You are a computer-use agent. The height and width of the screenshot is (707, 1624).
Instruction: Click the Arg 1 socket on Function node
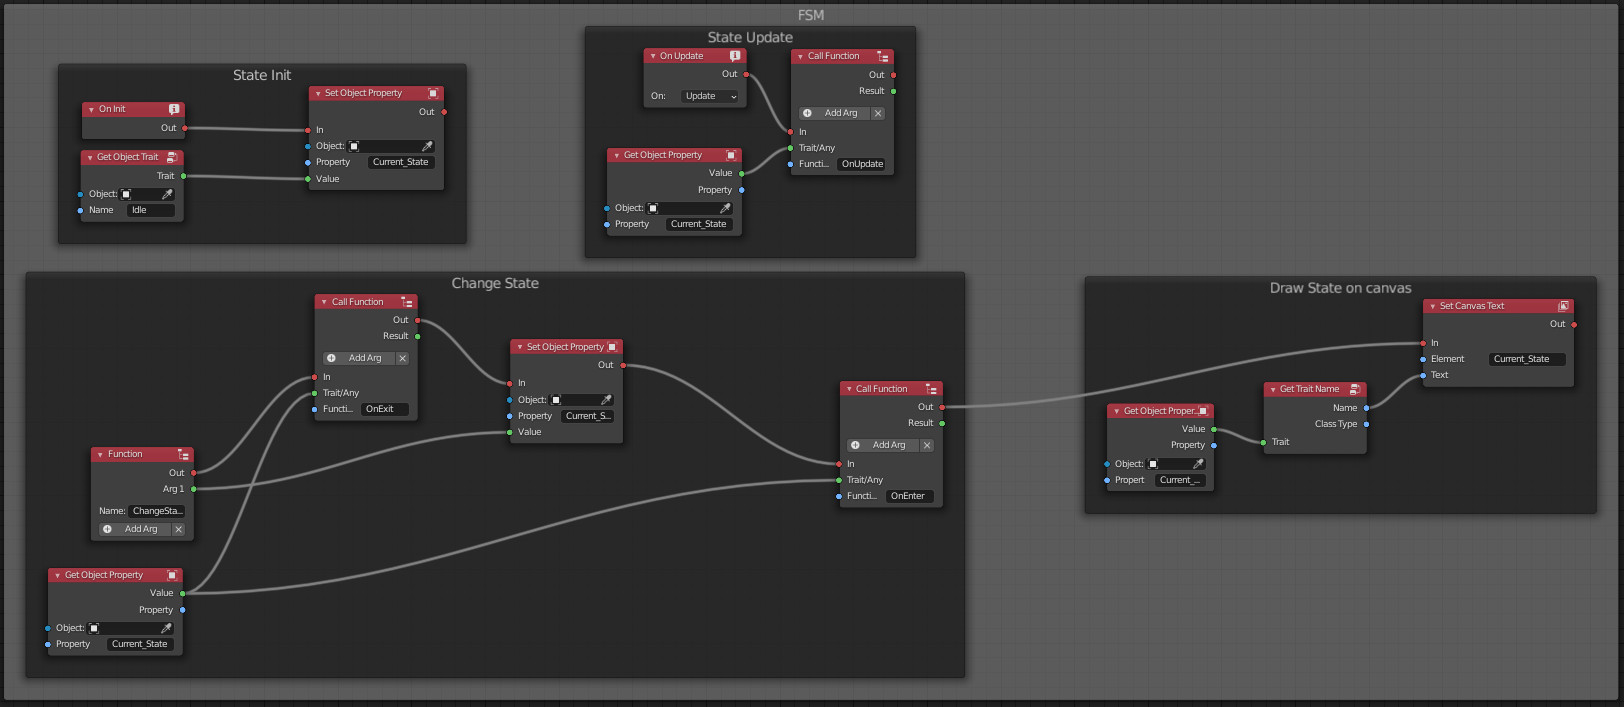(194, 489)
